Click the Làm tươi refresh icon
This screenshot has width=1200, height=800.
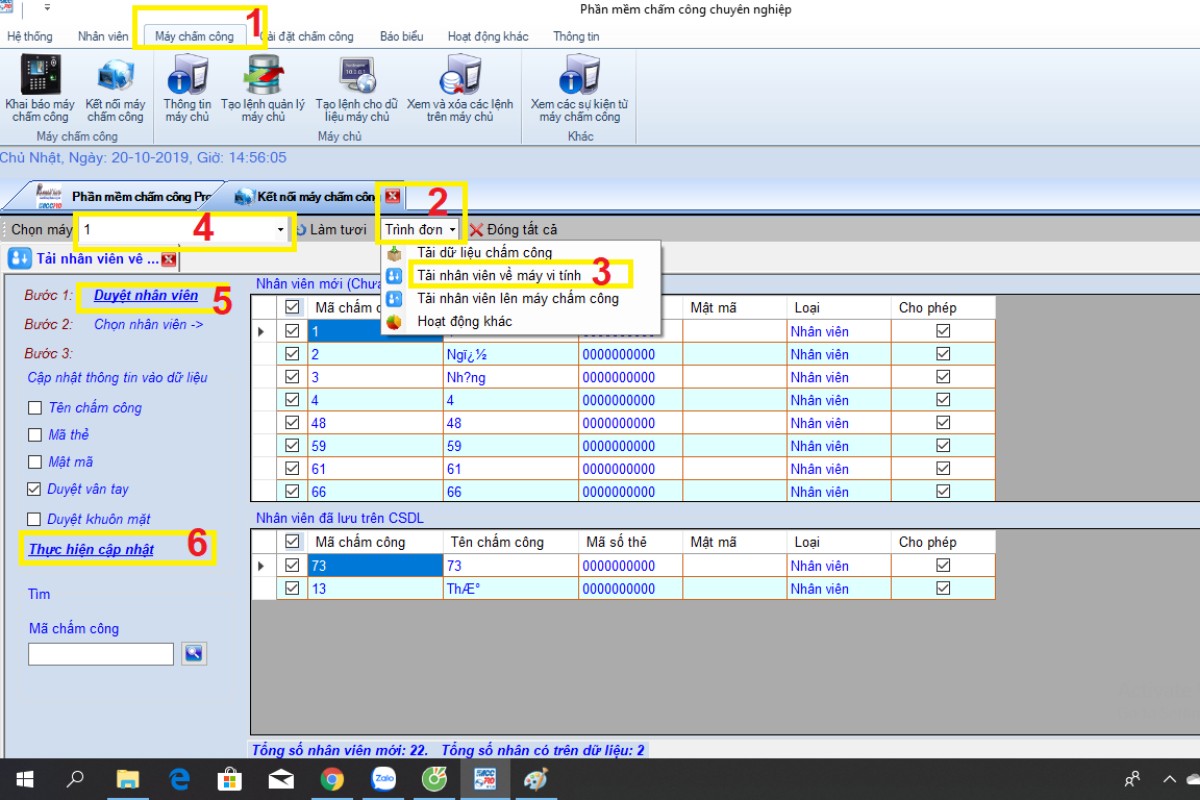point(300,230)
